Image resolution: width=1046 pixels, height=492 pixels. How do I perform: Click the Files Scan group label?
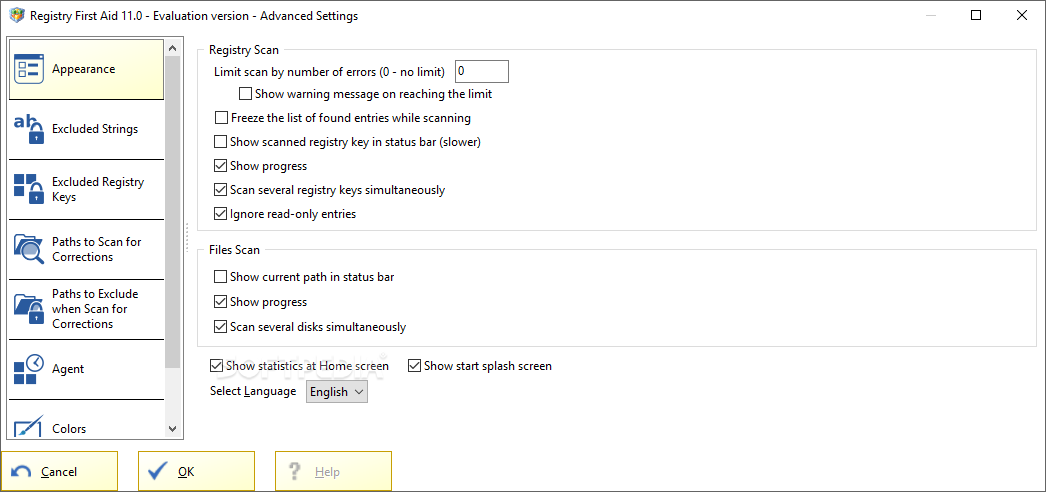(234, 251)
